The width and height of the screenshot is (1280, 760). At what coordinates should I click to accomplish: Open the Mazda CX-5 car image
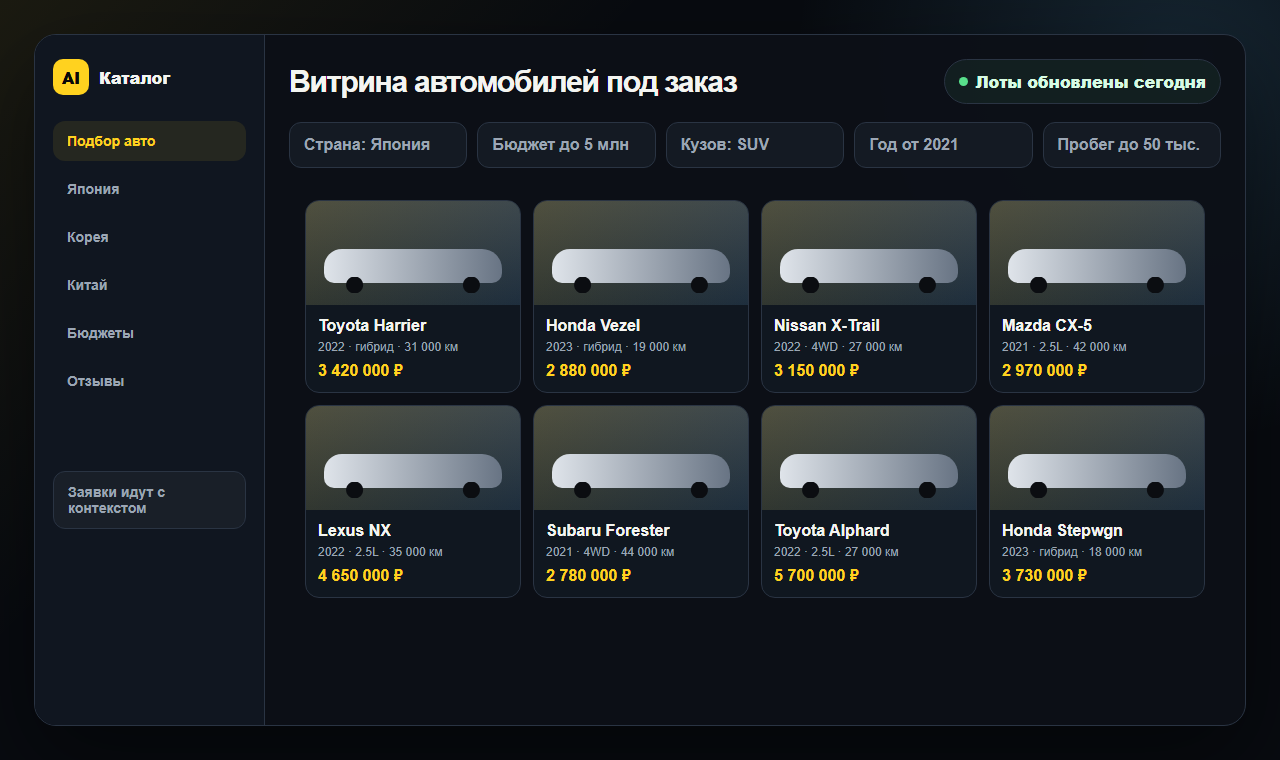1097,253
